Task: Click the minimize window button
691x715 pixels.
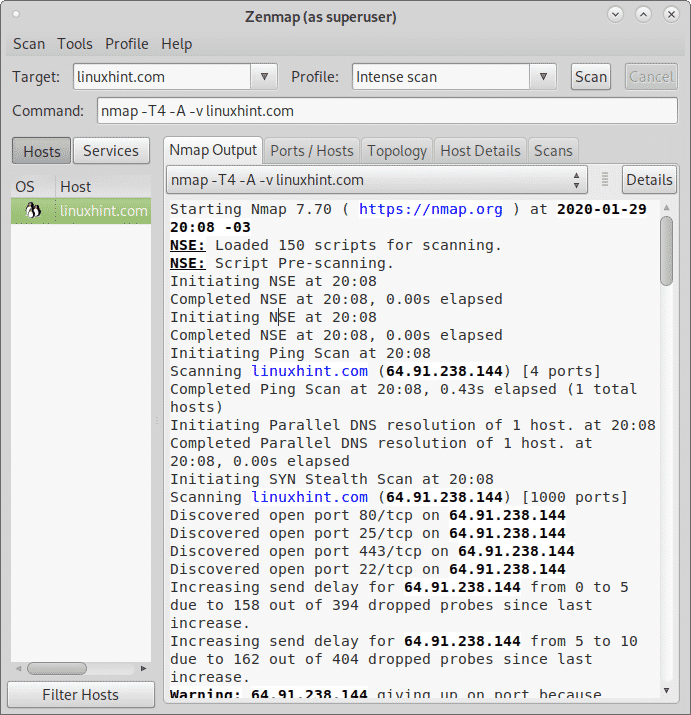Action: (617, 16)
